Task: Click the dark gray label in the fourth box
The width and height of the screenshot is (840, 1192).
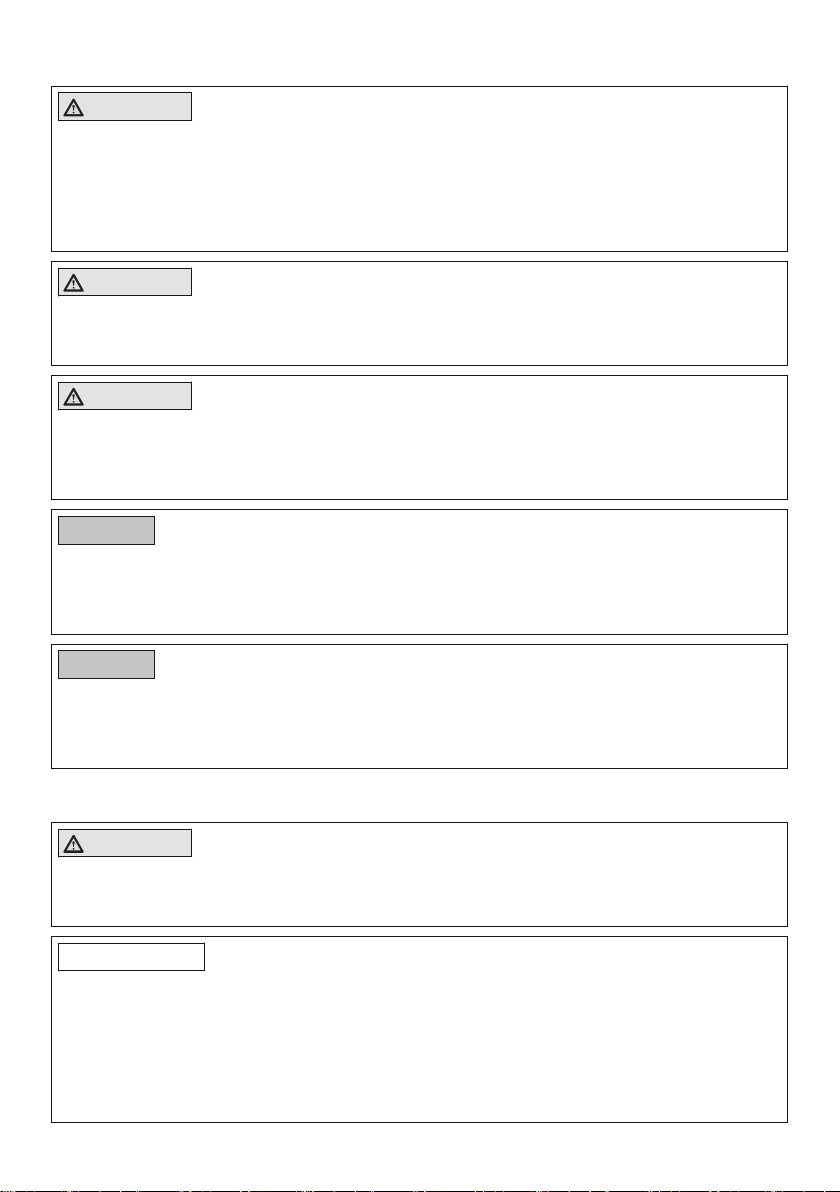Action: pos(106,531)
